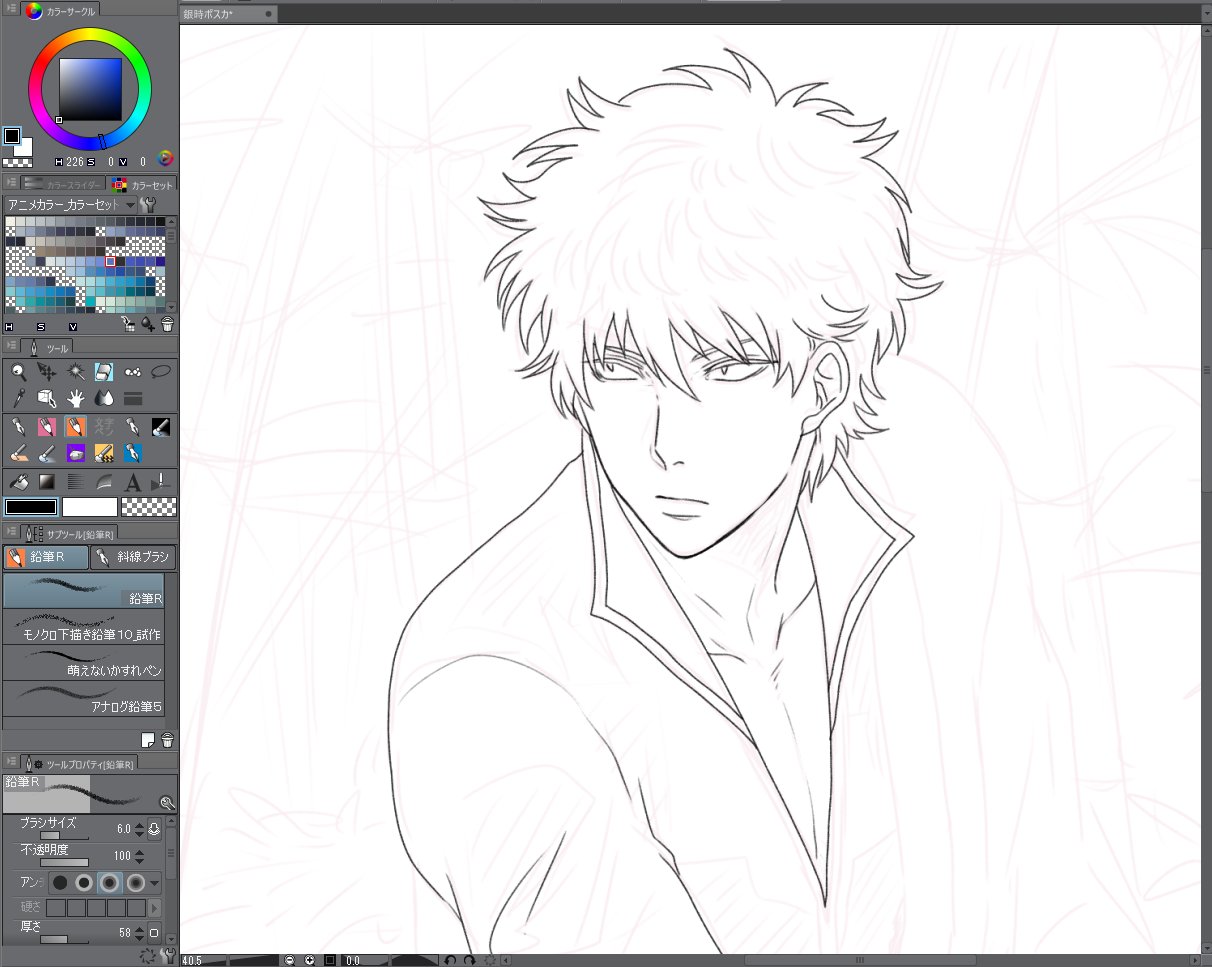Viewport: 1212px width, 967px height.
Task: Select the Fill bucket tool
Action: [18, 482]
